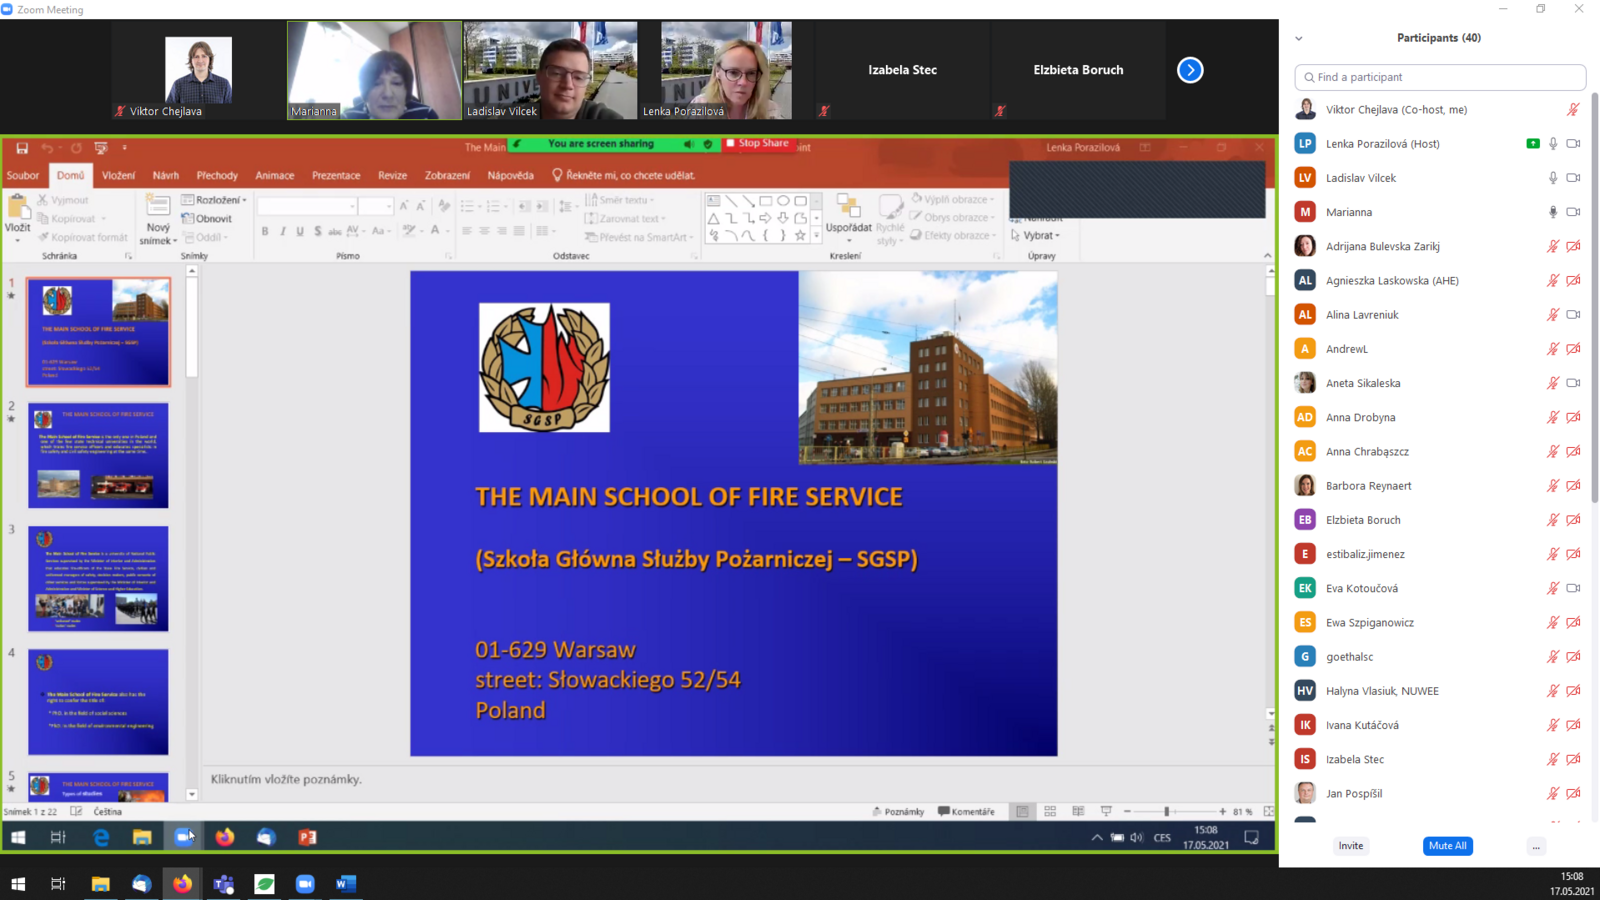1600x900 pixels.
Task: Switch to the Animace ribbon tab
Action: coord(274,176)
